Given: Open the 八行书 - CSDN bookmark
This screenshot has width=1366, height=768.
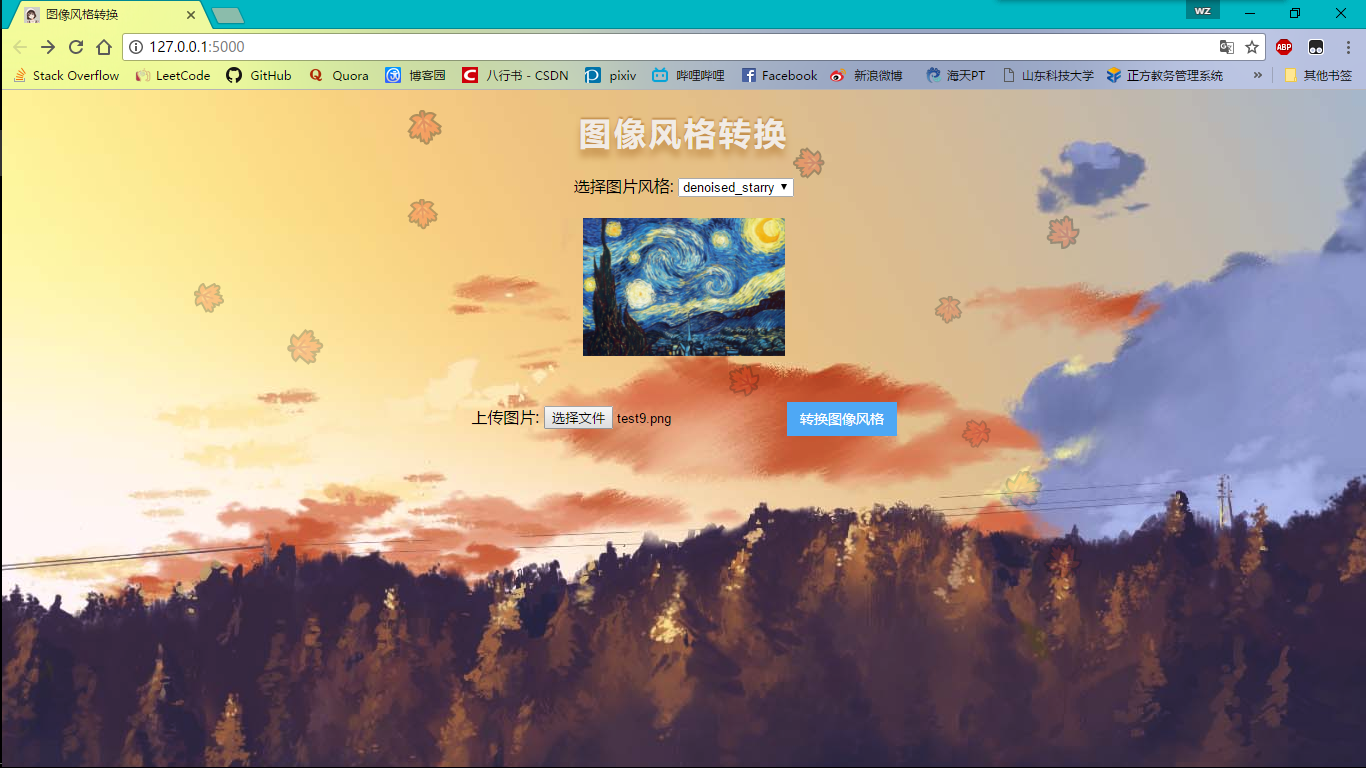Looking at the screenshot, I should [515, 75].
